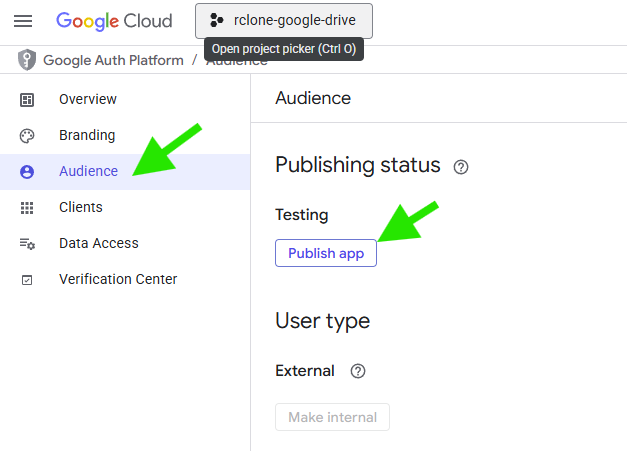Click the Clients grid icon
Image resolution: width=627 pixels, height=451 pixels.
pyautogui.click(x=27, y=208)
